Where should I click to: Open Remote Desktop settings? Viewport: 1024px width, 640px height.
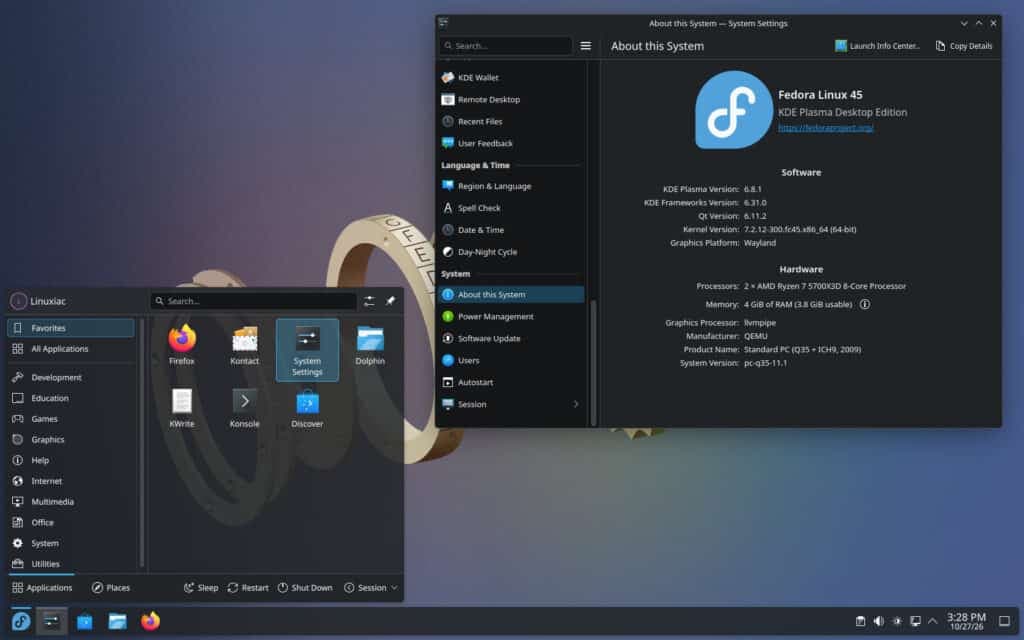point(511,99)
